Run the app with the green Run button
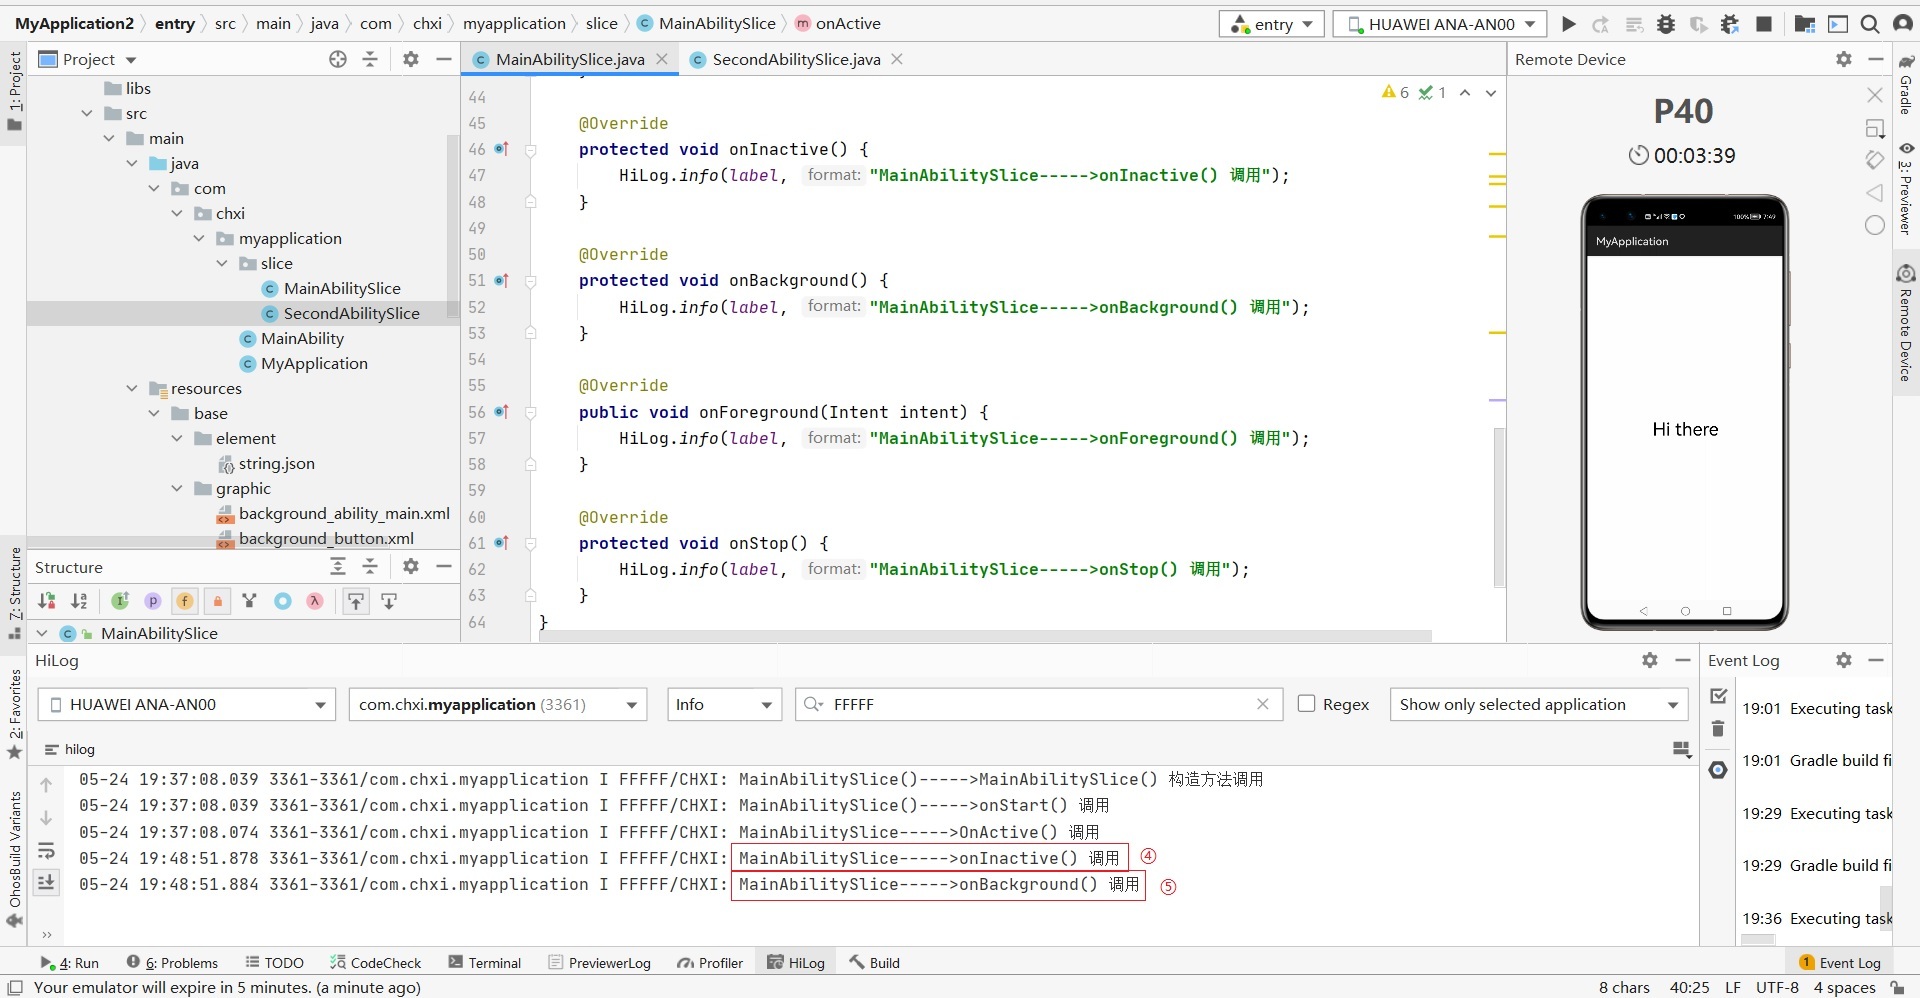Screen dimensions: 1920x998 pos(1569,24)
